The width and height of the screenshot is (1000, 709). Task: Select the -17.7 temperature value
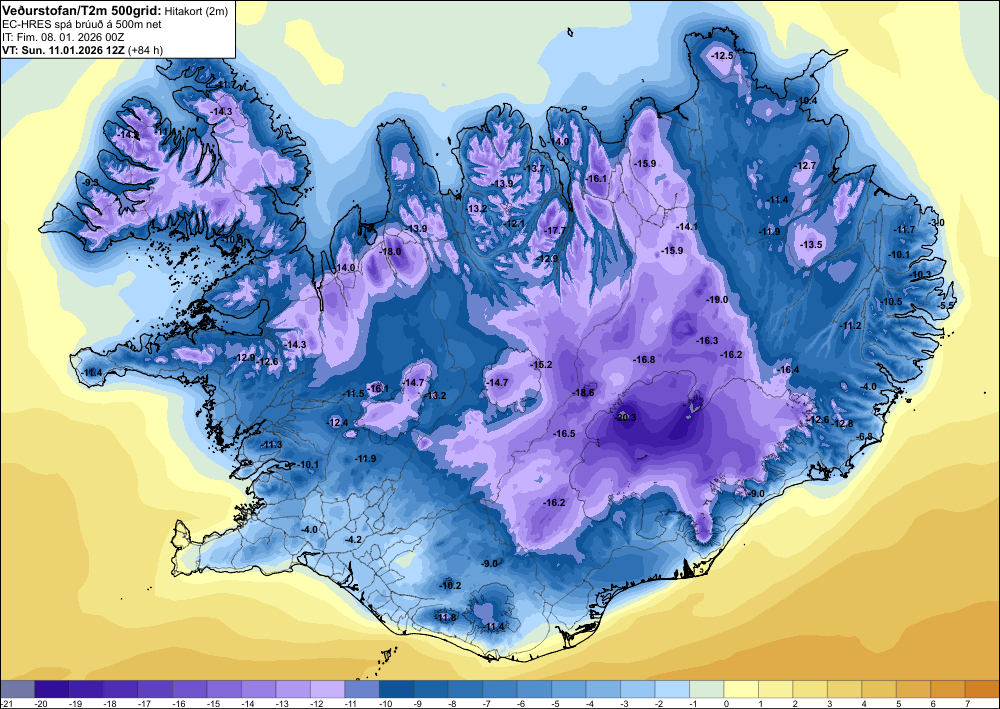point(555,230)
